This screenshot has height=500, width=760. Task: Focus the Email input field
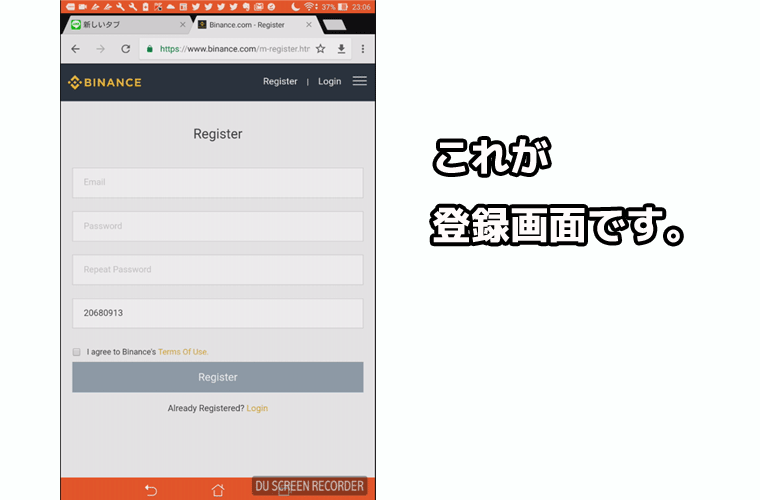pos(218,183)
